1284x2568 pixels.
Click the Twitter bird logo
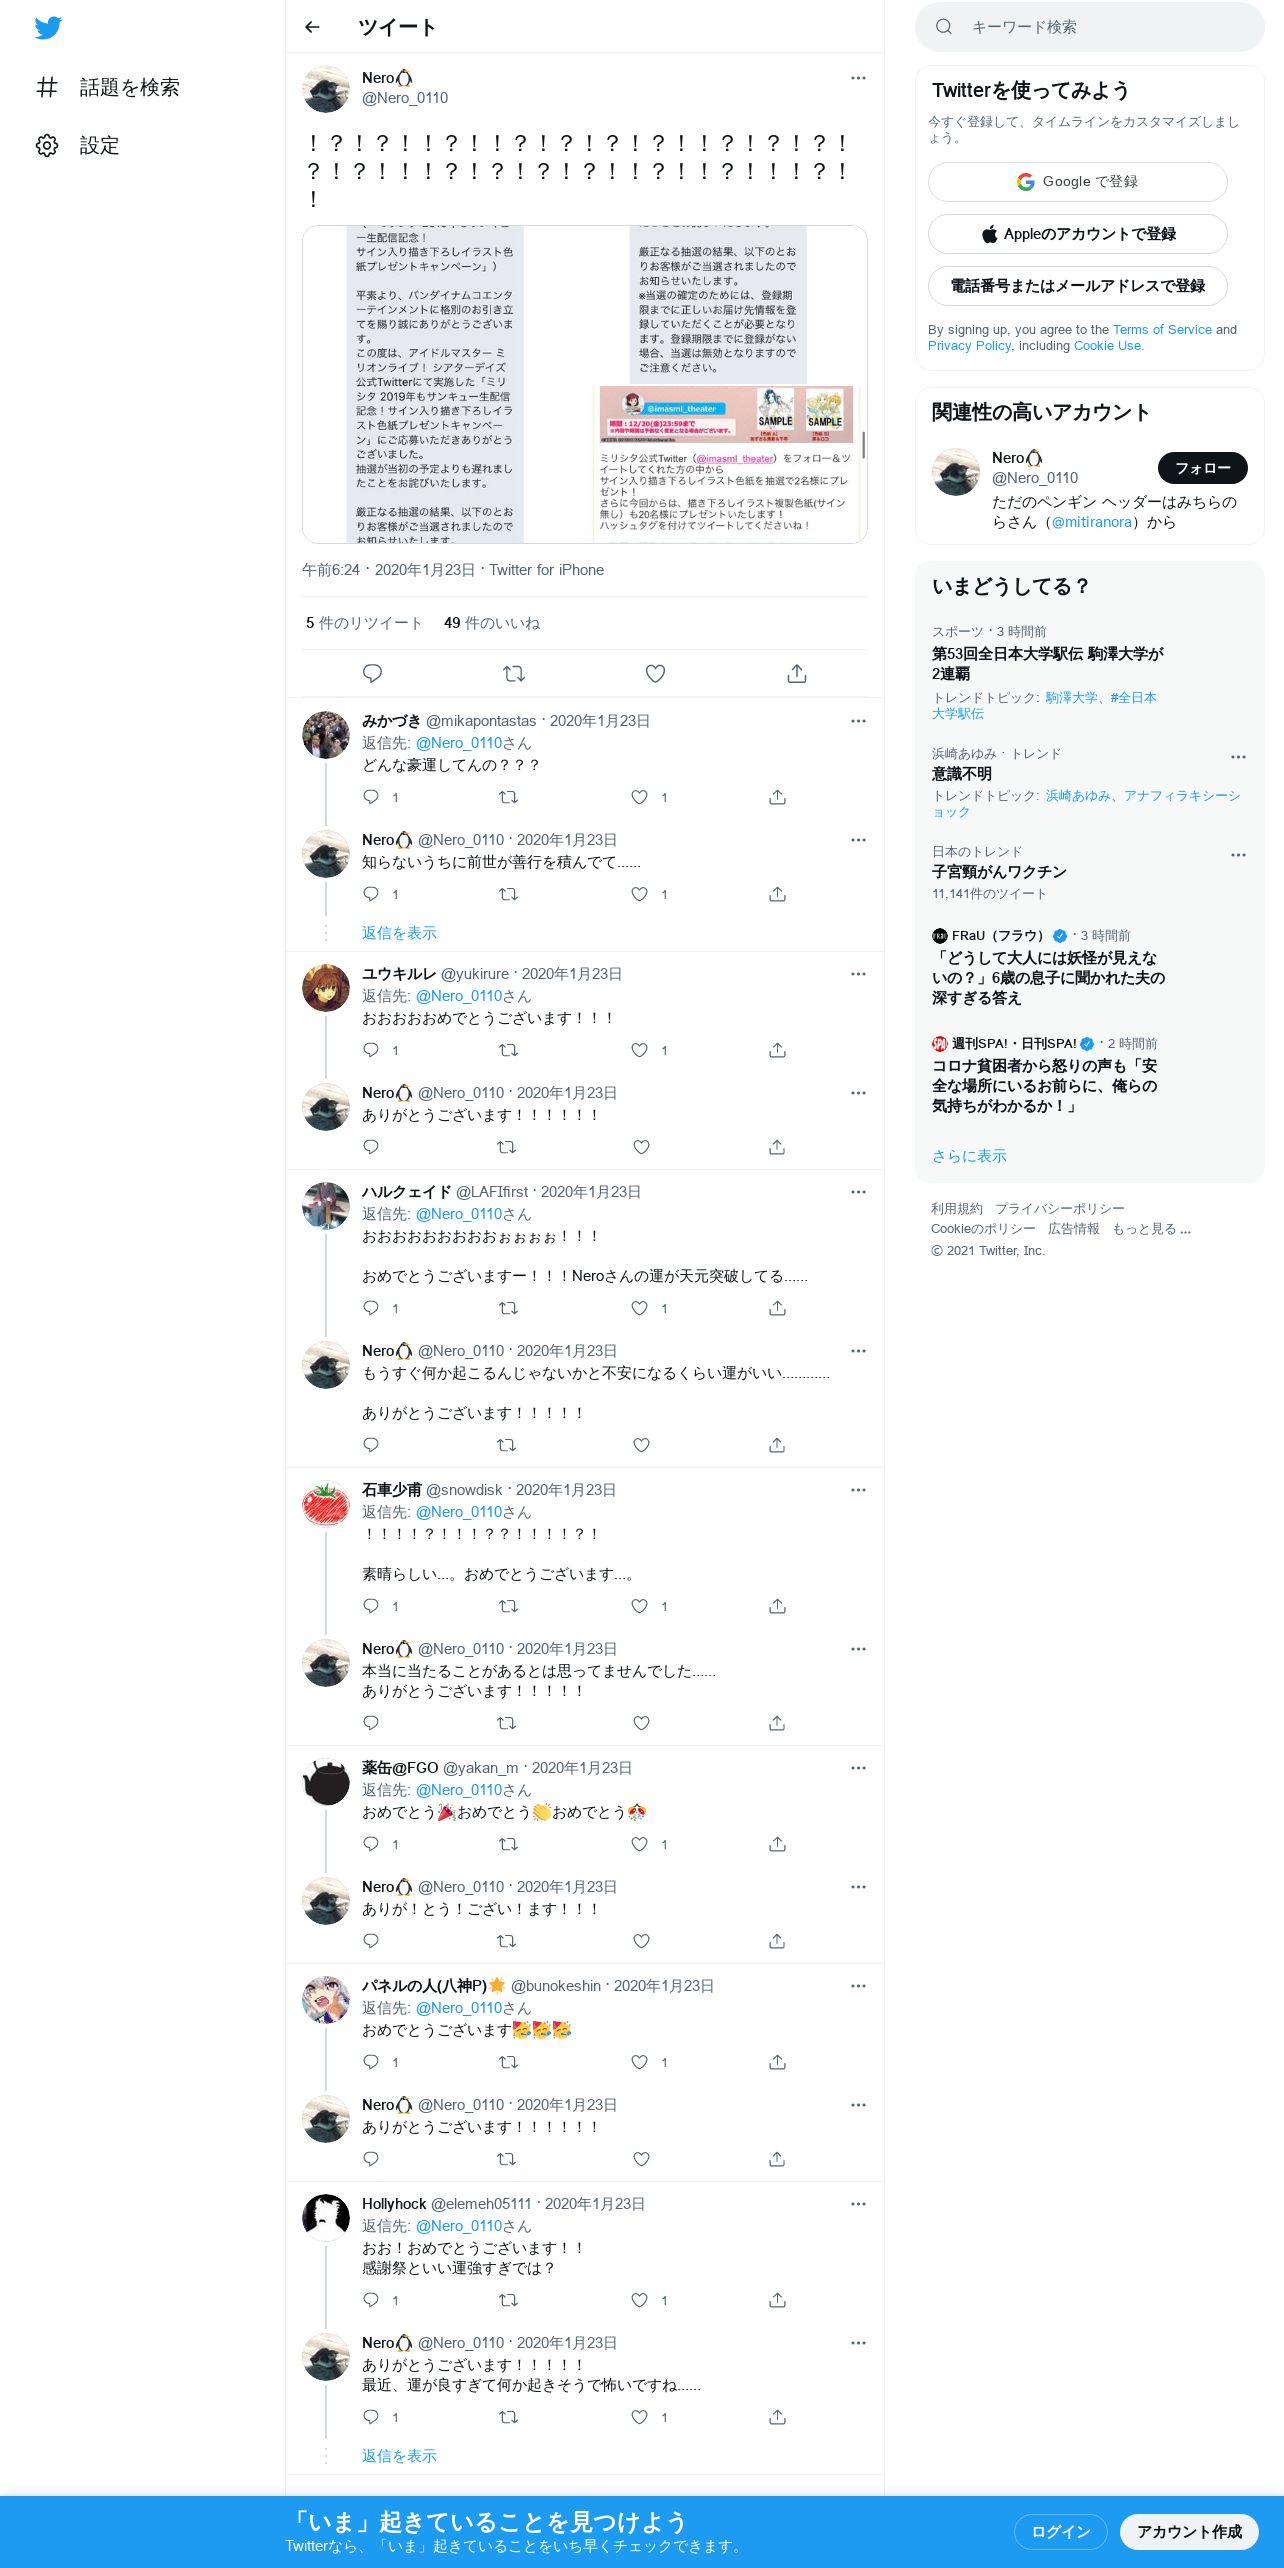pos(48,28)
